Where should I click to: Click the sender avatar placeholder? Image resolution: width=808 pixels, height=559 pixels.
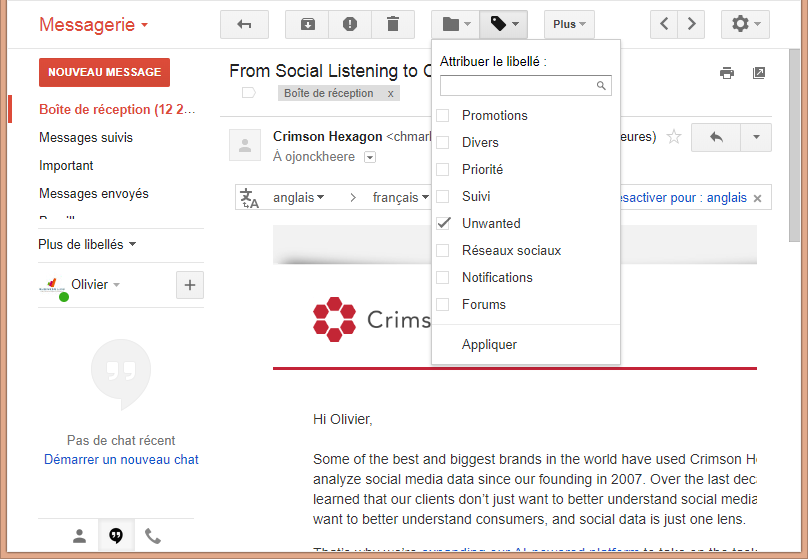point(245,146)
